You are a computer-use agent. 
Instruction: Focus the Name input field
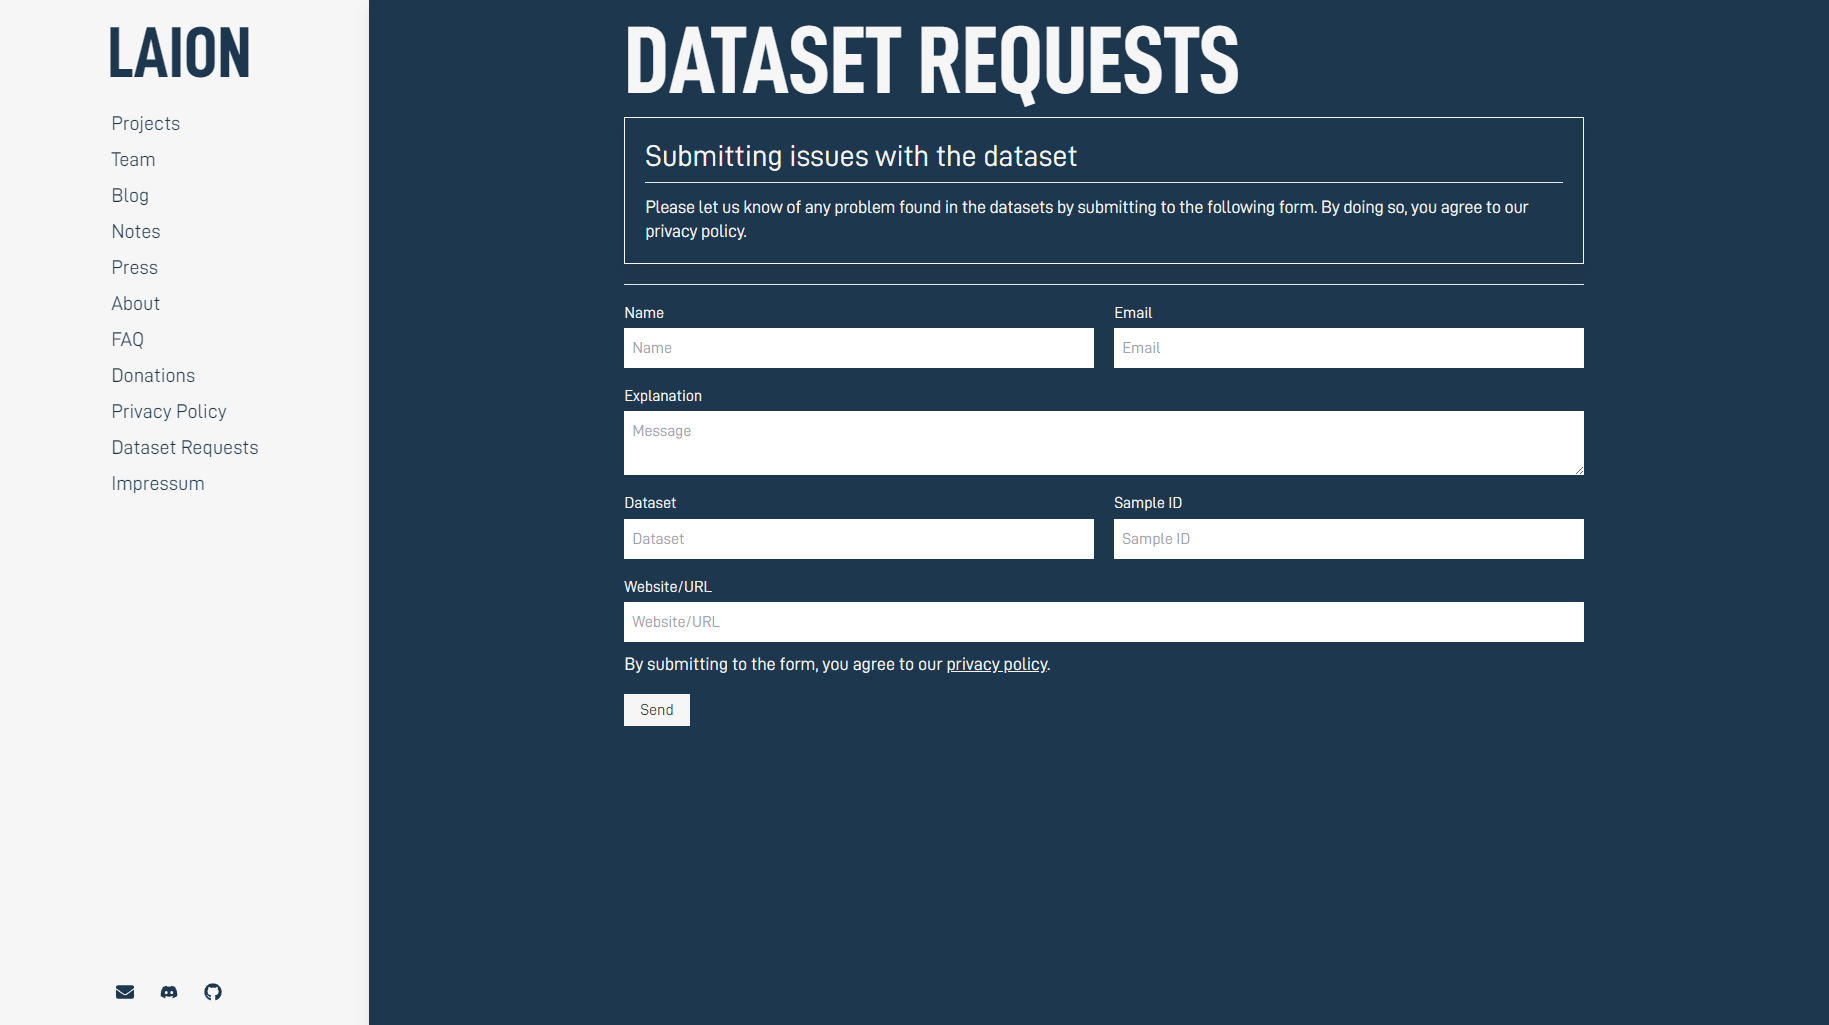858,348
